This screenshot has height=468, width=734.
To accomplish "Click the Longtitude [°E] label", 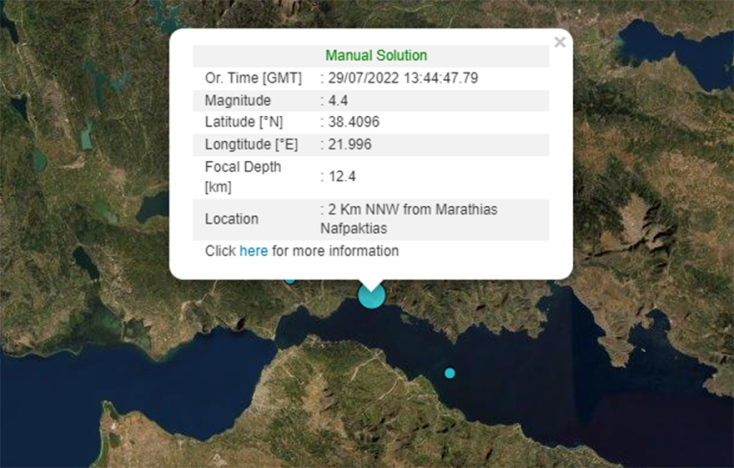I will click(x=250, y=144).
